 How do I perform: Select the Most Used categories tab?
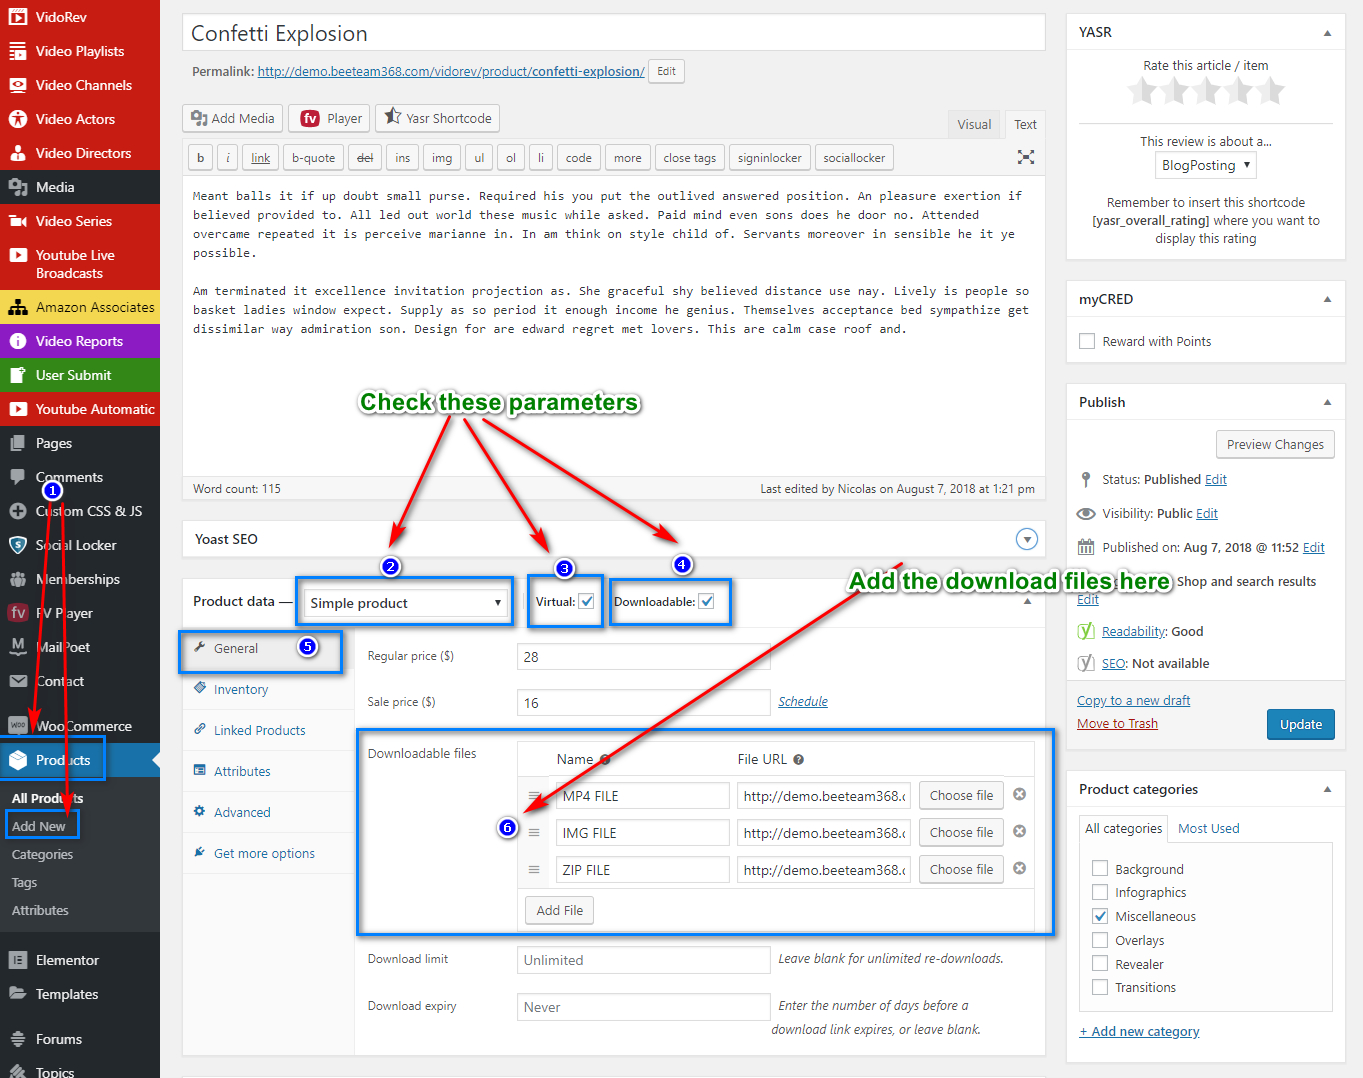[1208, 828]
